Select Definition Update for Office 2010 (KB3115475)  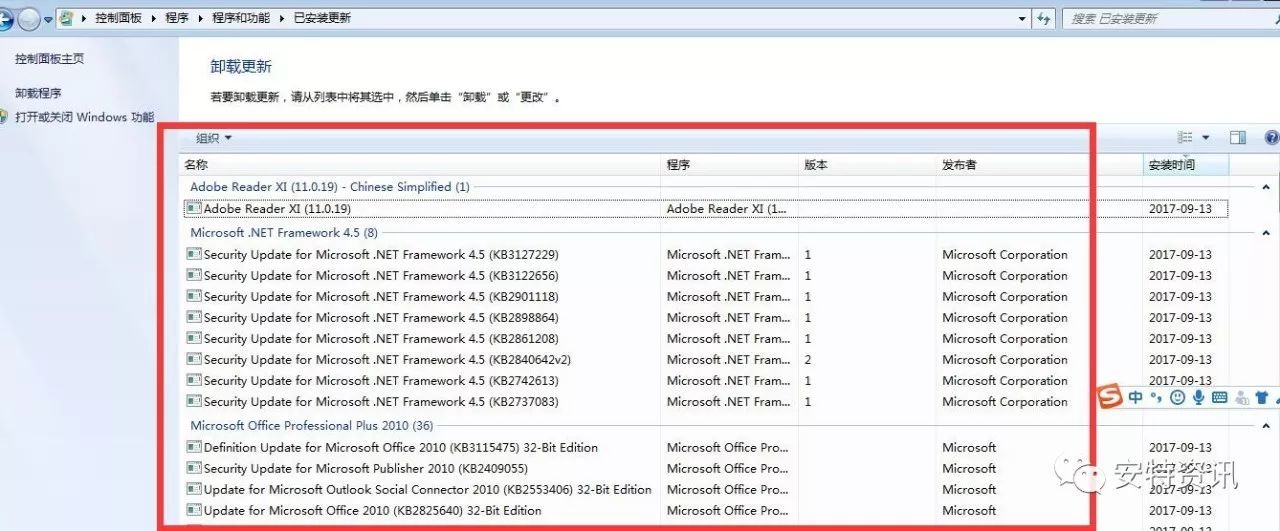(706, 447)
